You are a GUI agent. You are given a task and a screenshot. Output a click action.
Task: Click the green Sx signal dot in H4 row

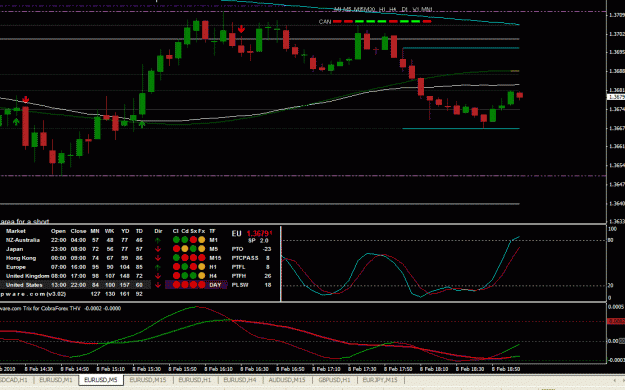click(193, 276)
